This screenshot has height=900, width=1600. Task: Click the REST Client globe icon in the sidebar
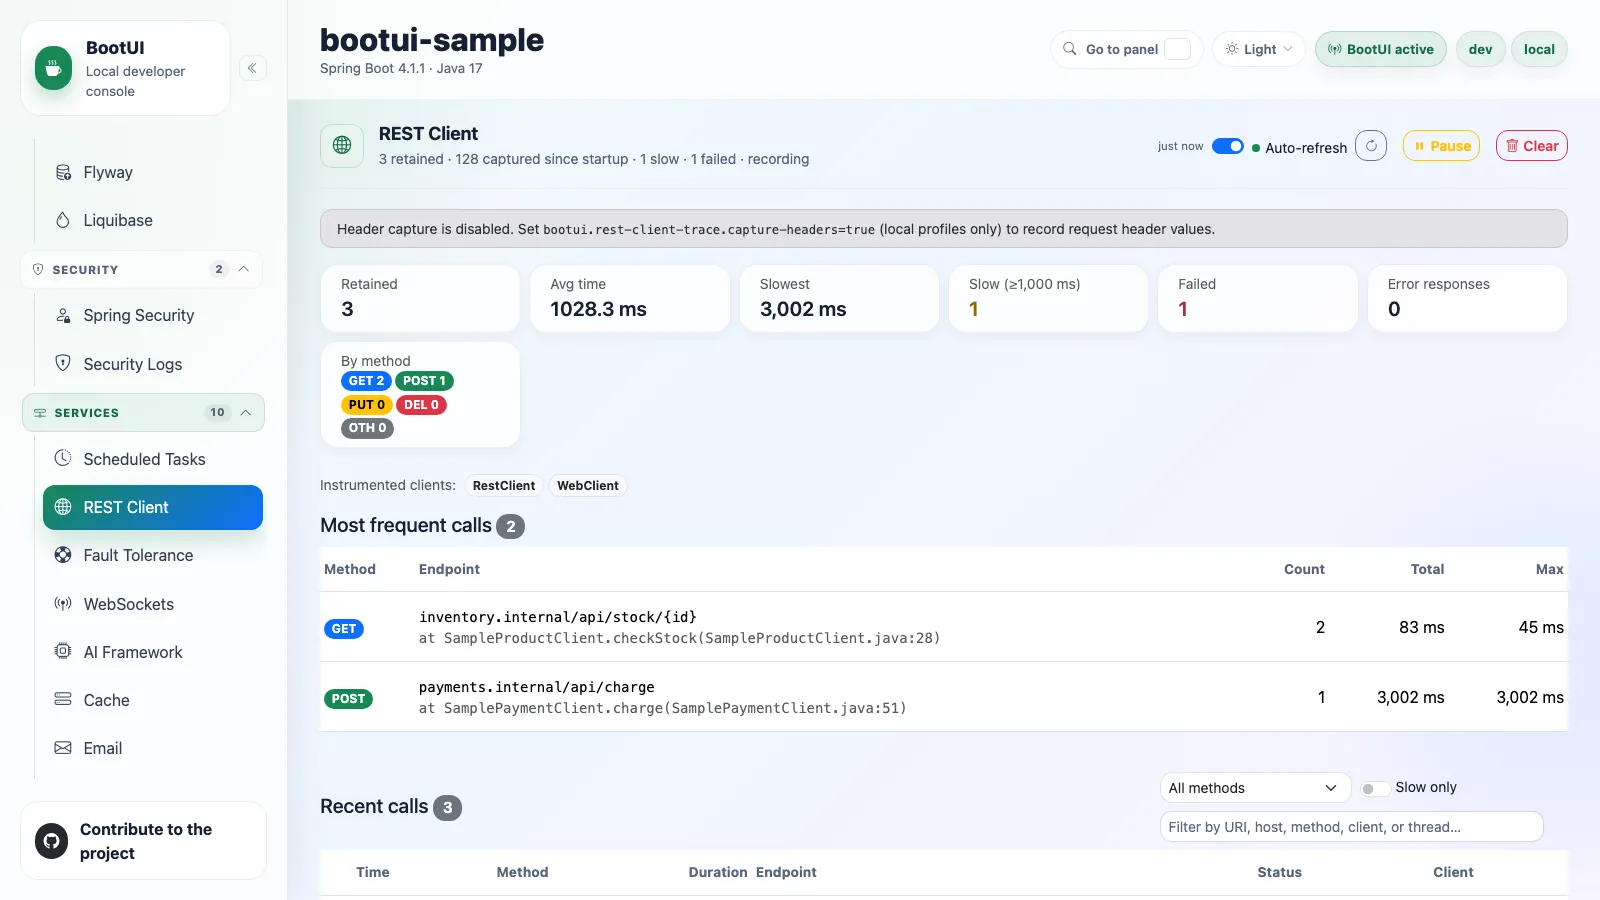[x=63, y=507]
